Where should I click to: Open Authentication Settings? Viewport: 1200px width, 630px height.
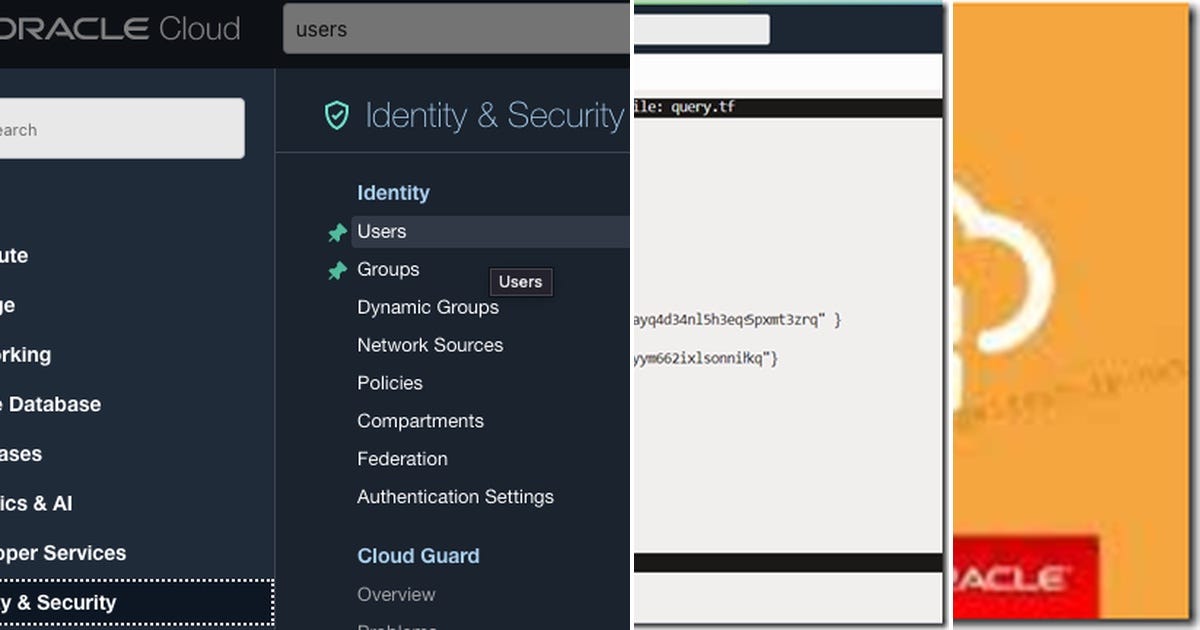tap(455, 497)
